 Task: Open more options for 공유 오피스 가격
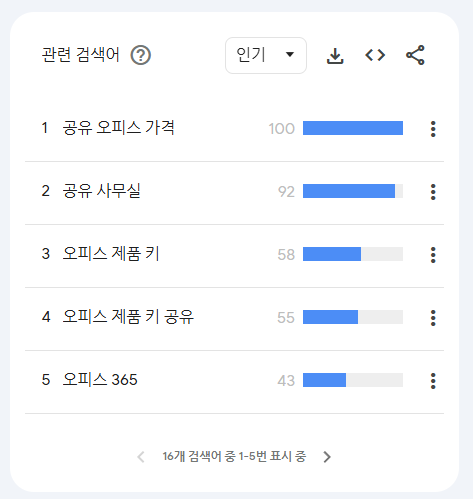(x=433, y=129)
